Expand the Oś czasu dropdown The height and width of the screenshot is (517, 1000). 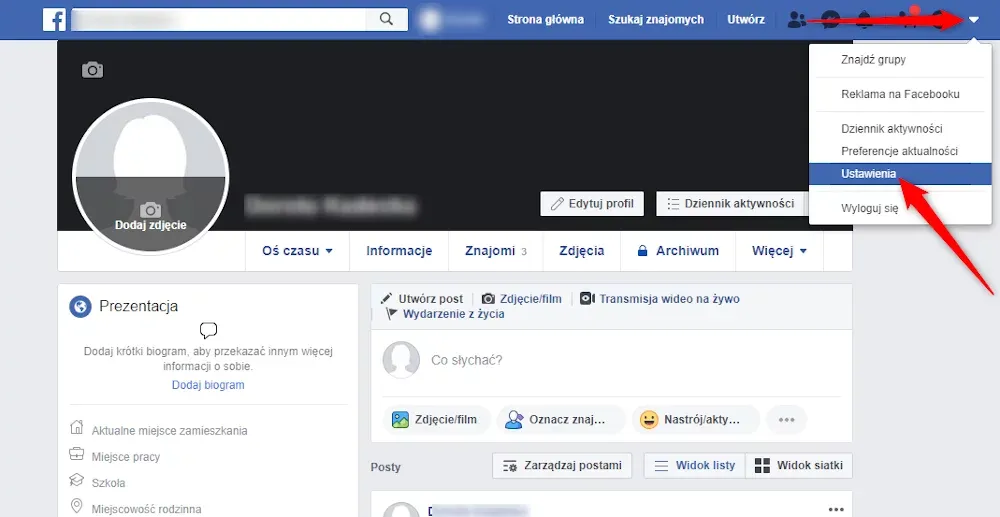297,251
